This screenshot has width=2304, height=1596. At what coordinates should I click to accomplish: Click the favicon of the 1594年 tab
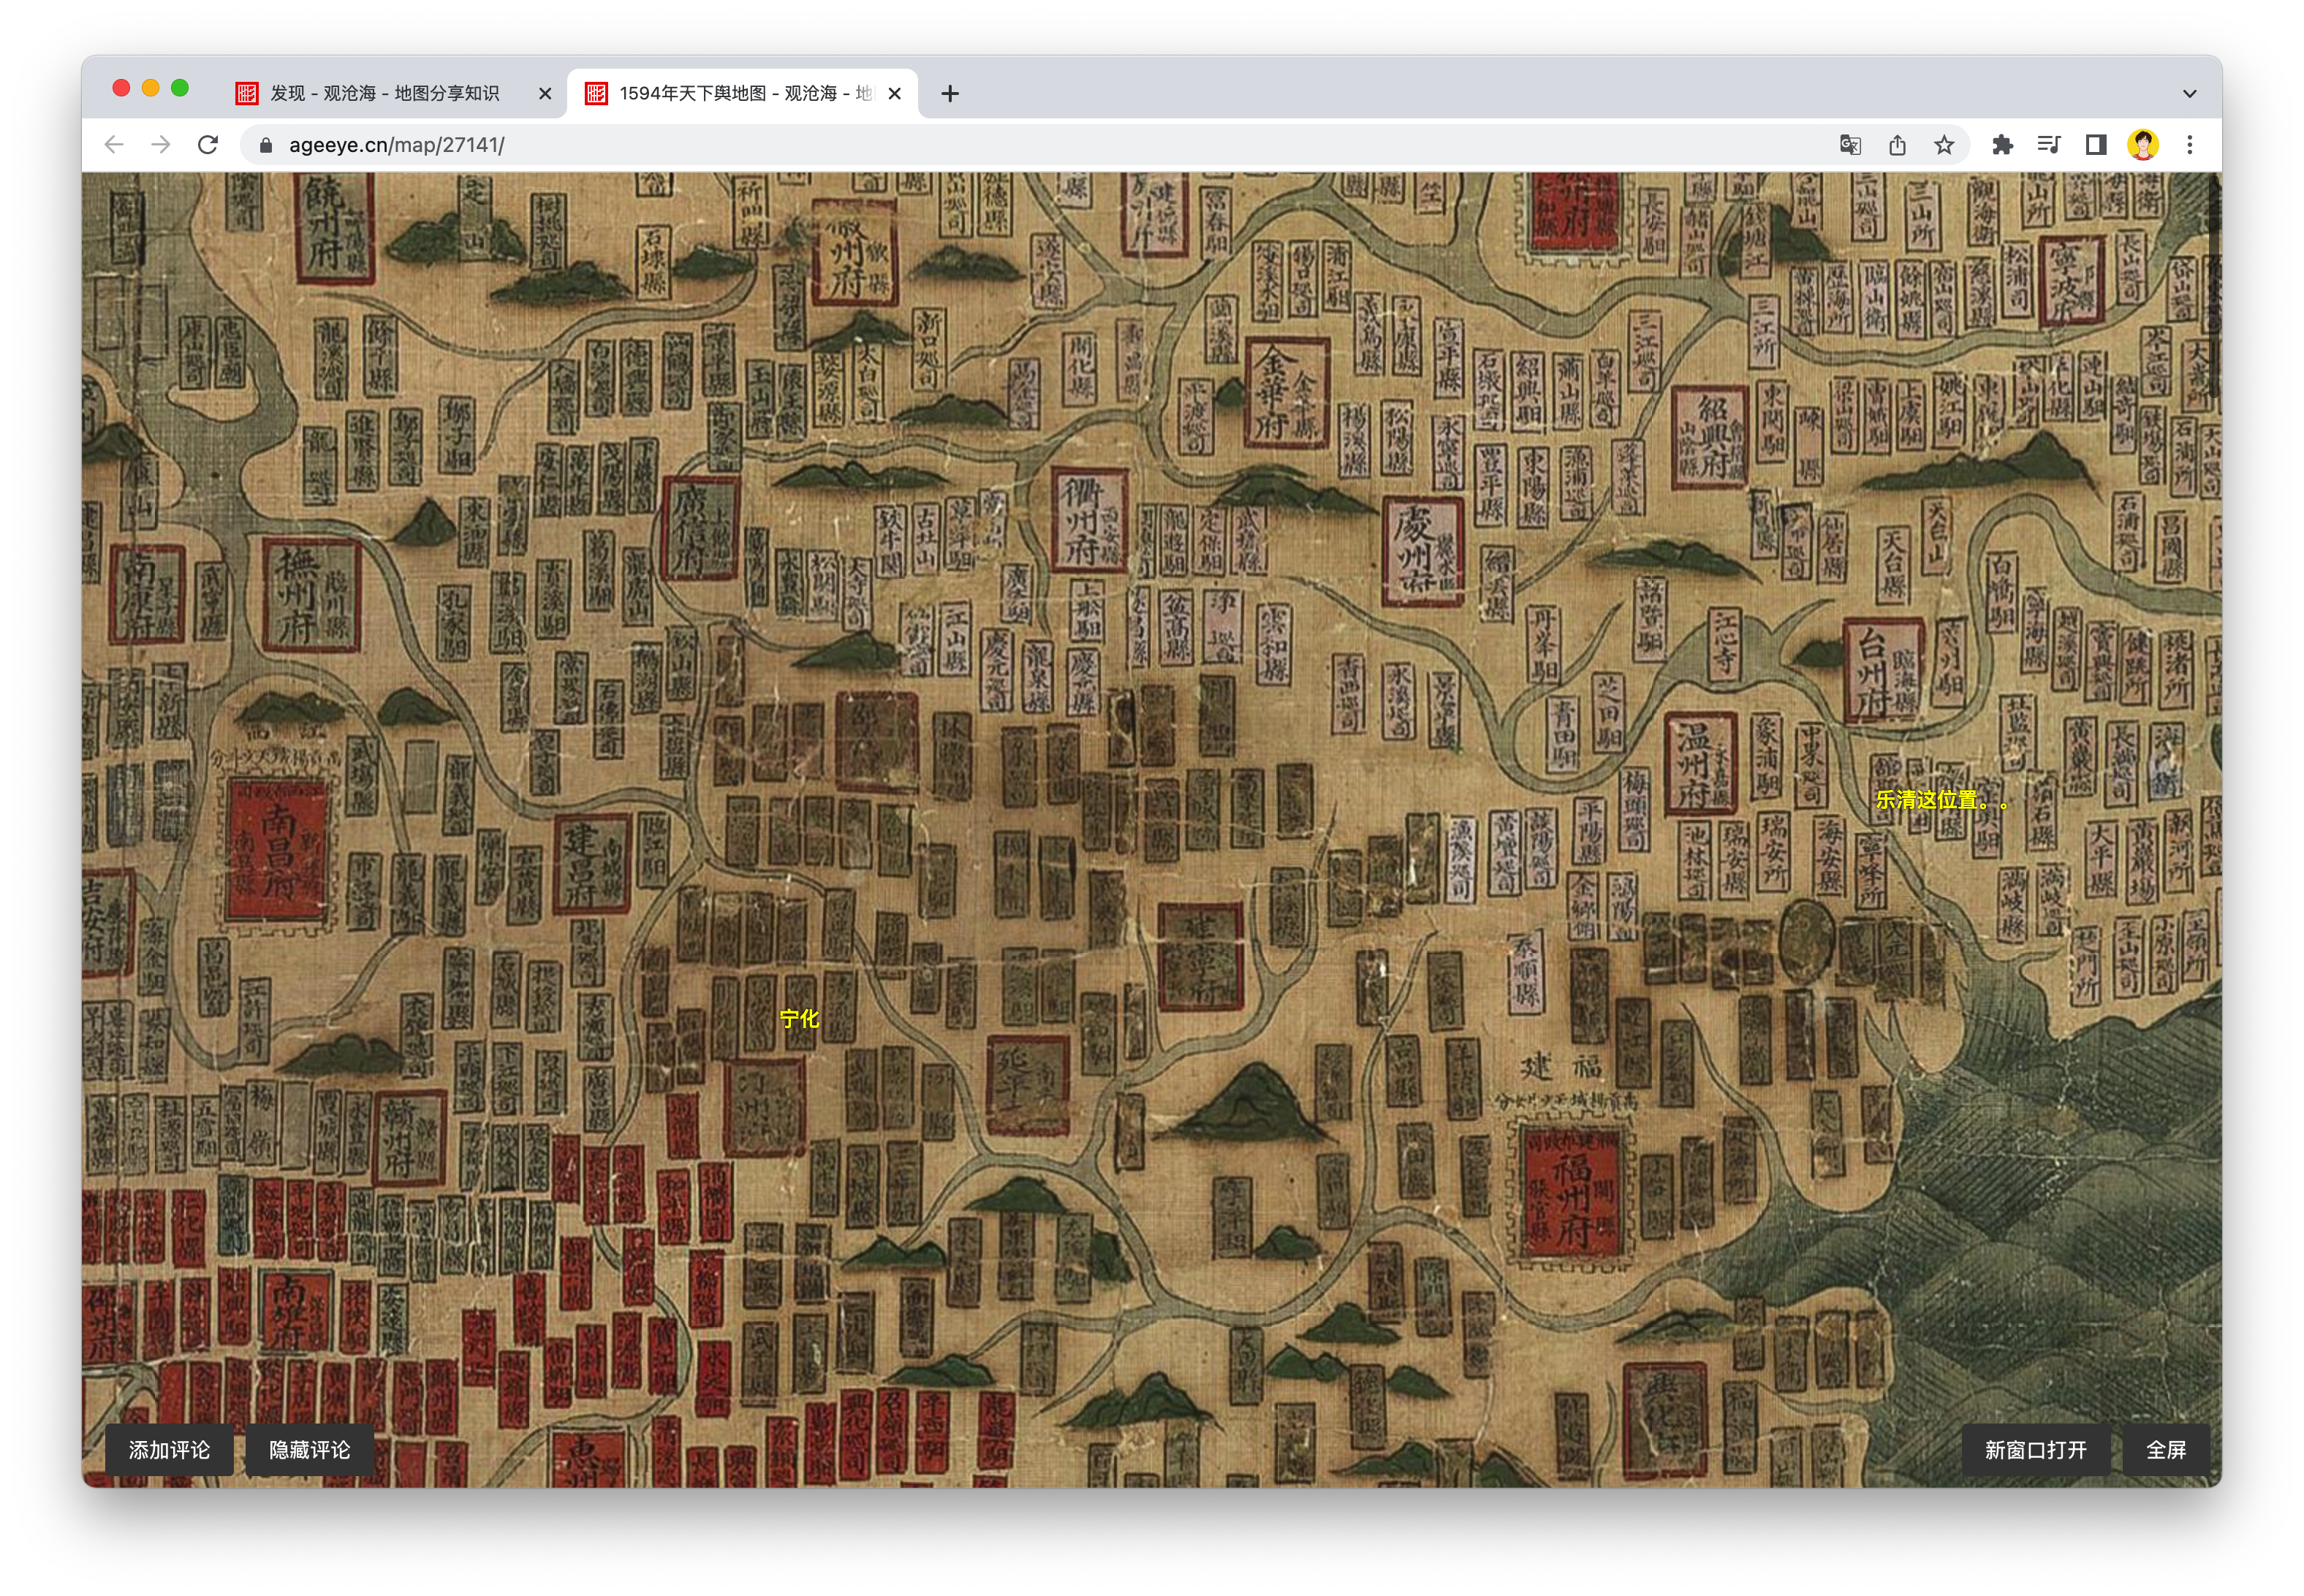596,93
